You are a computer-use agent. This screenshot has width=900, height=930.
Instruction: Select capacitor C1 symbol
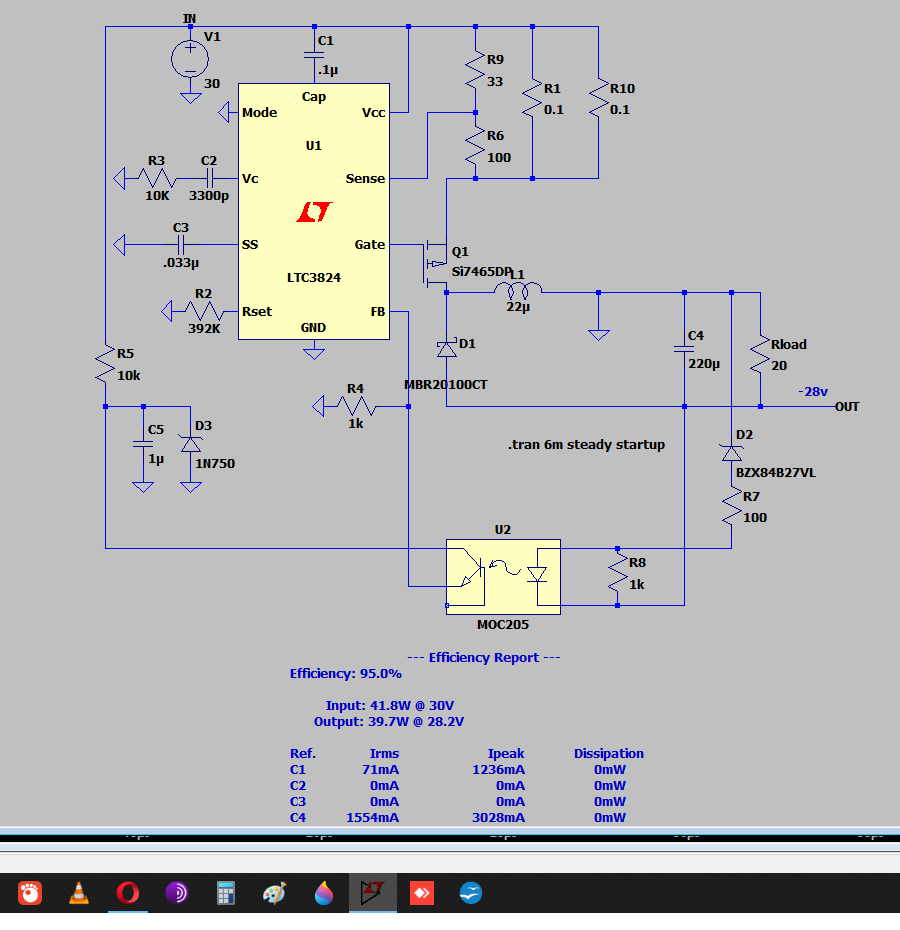point(314,55)
